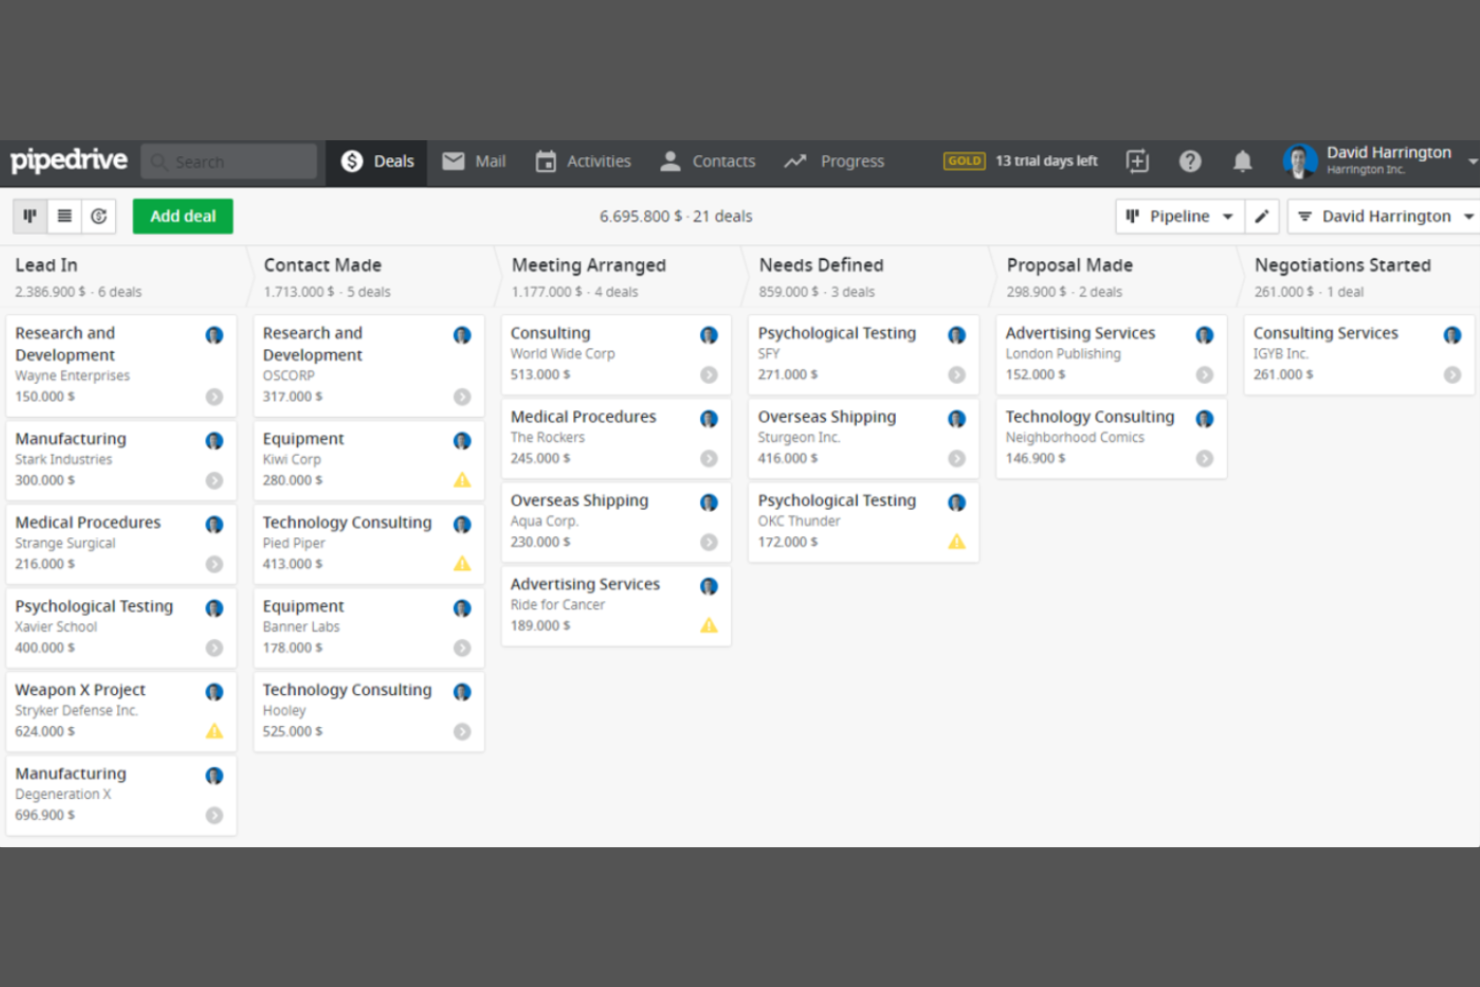1480x987 pixels.
Task: Open the Activities section
Action: point(583,161)
